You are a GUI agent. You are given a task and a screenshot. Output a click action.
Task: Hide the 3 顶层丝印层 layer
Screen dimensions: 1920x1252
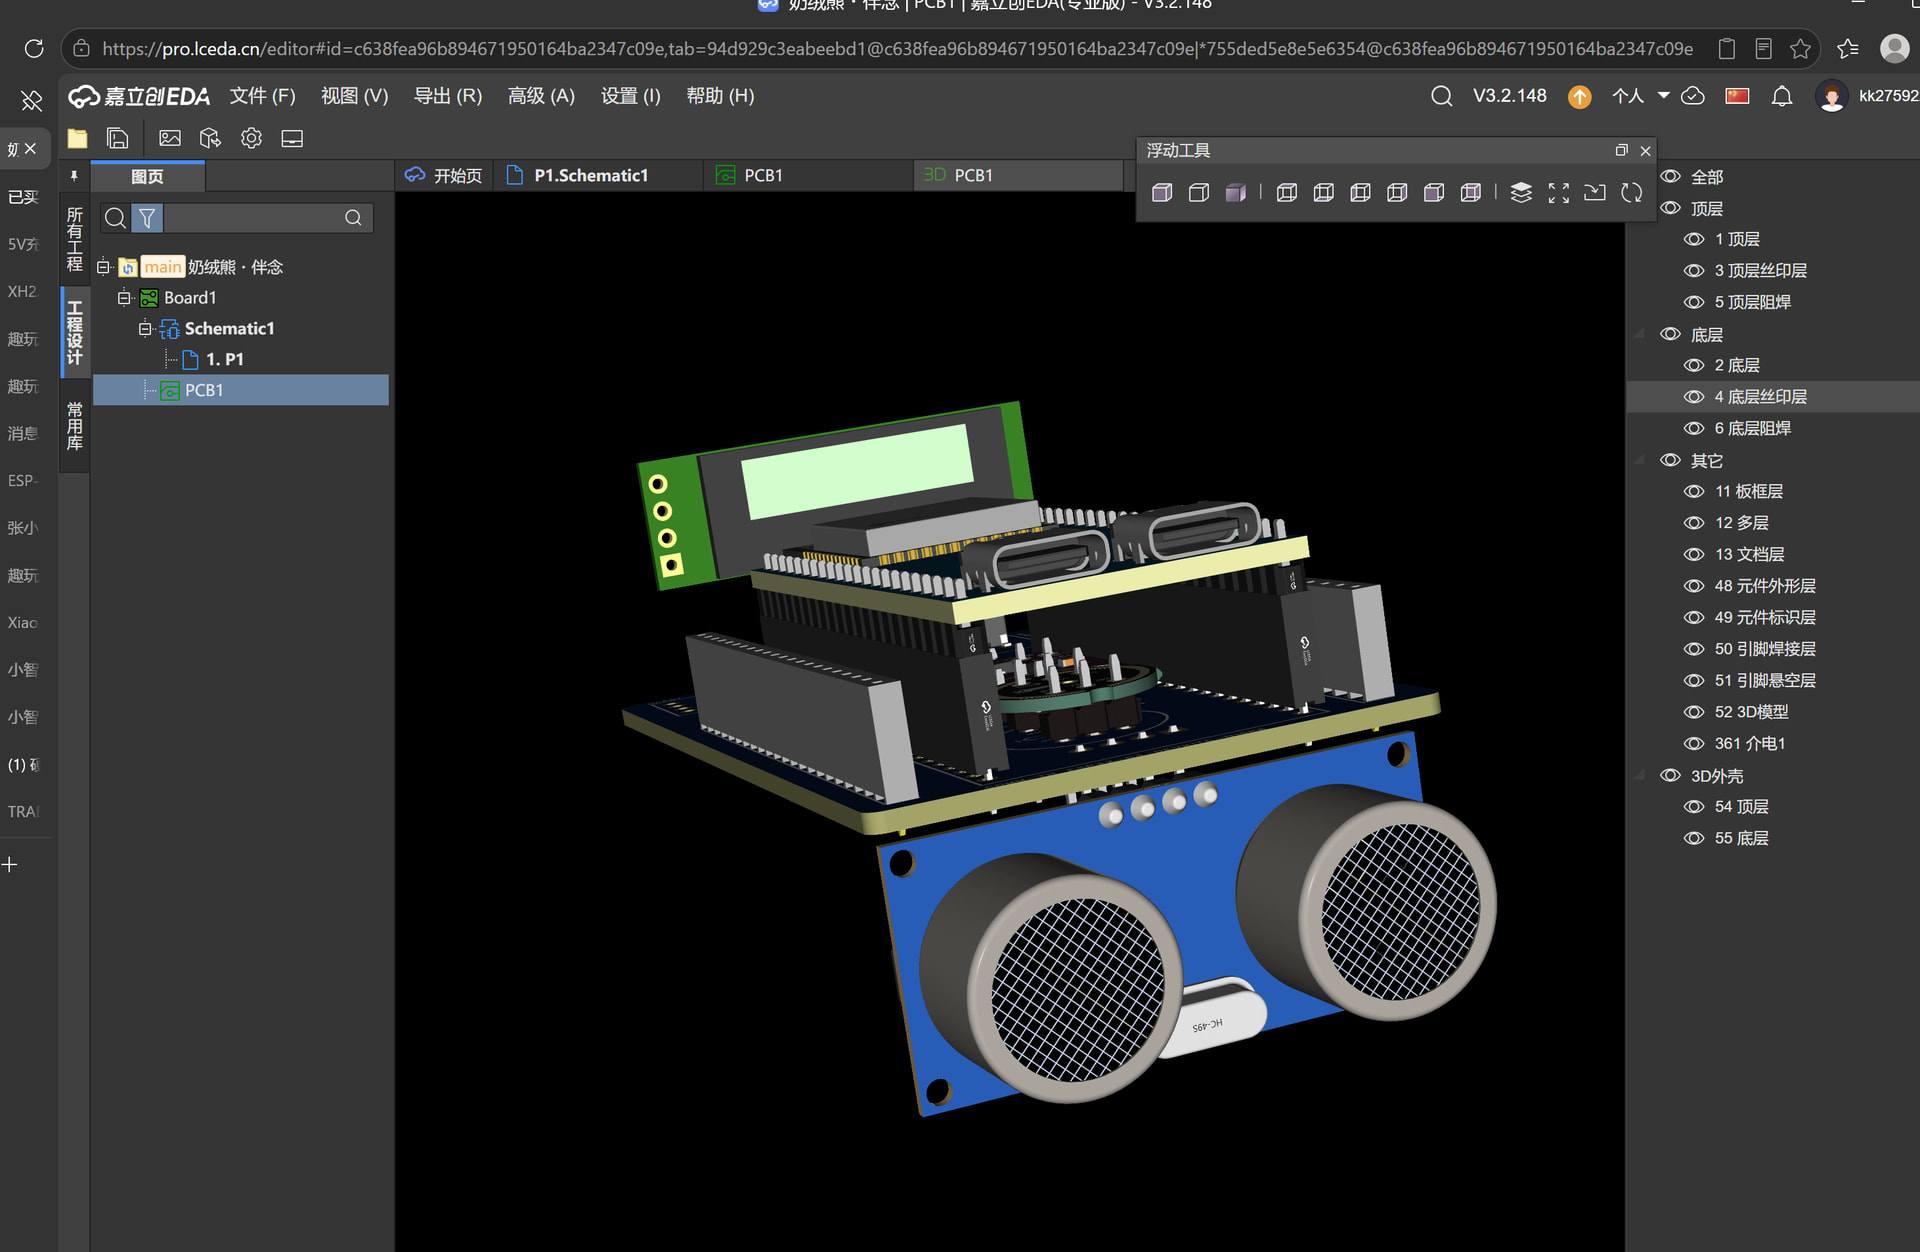pyautogui.click(x=1694, y=271)
